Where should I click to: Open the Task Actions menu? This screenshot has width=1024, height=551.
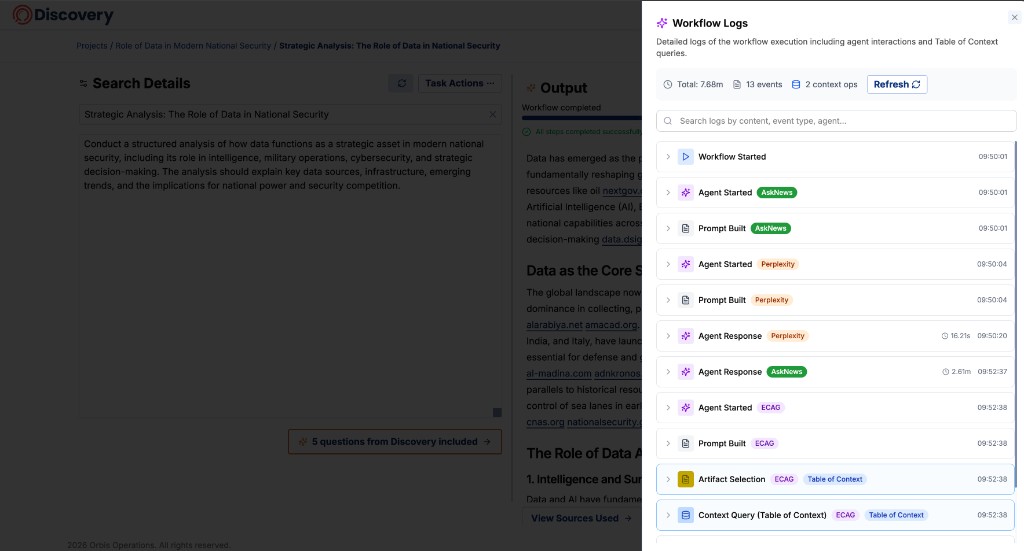pos(460,83)
